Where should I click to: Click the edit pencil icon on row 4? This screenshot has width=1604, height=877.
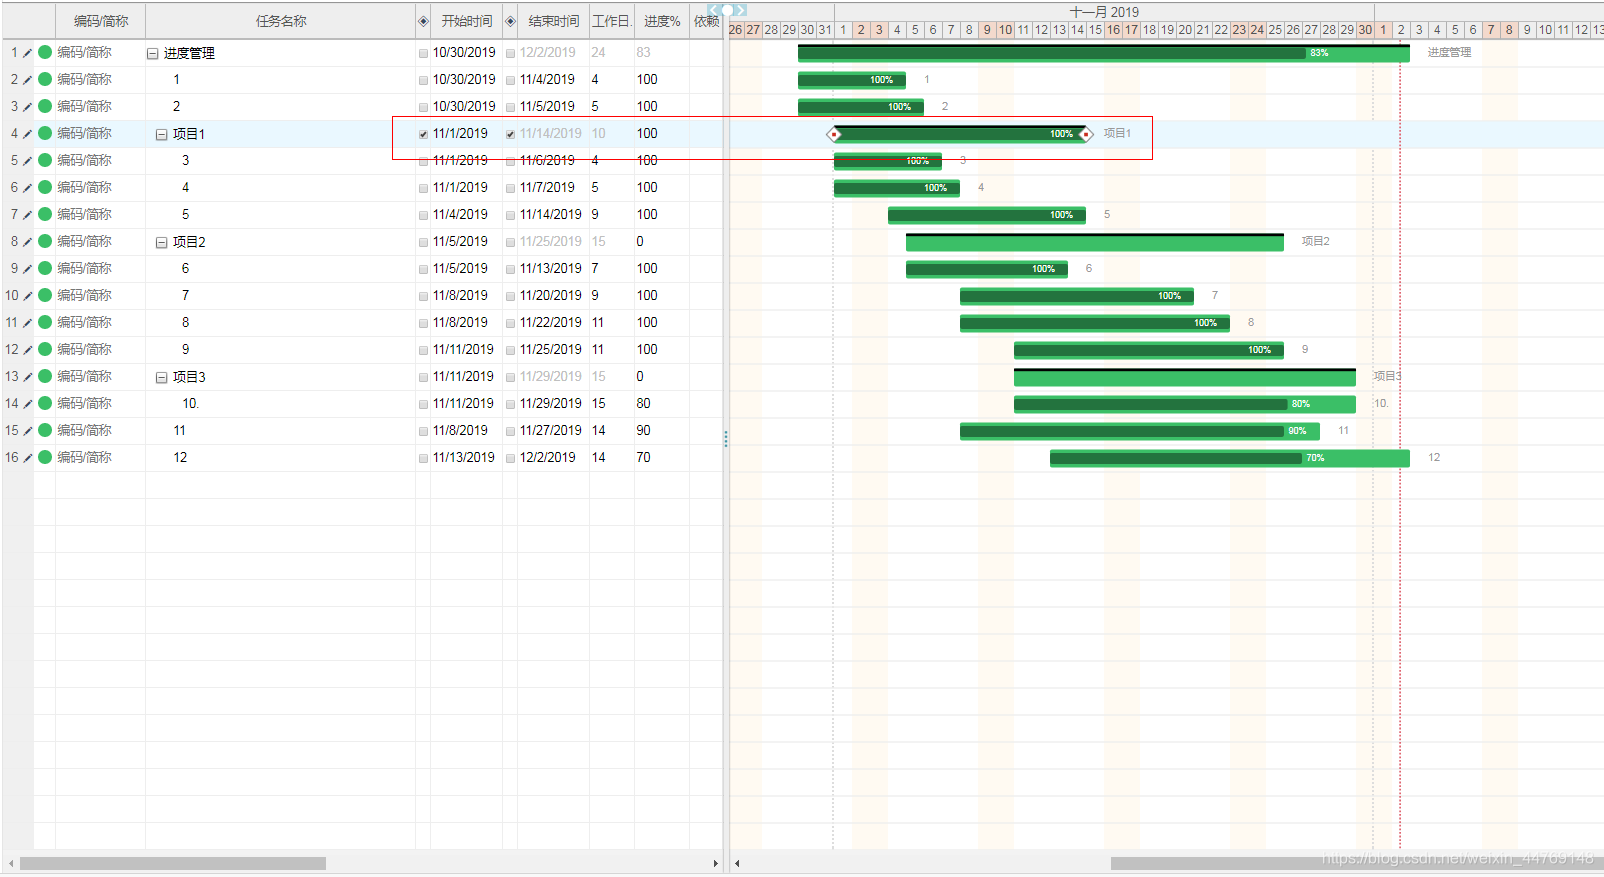point(27,134)
